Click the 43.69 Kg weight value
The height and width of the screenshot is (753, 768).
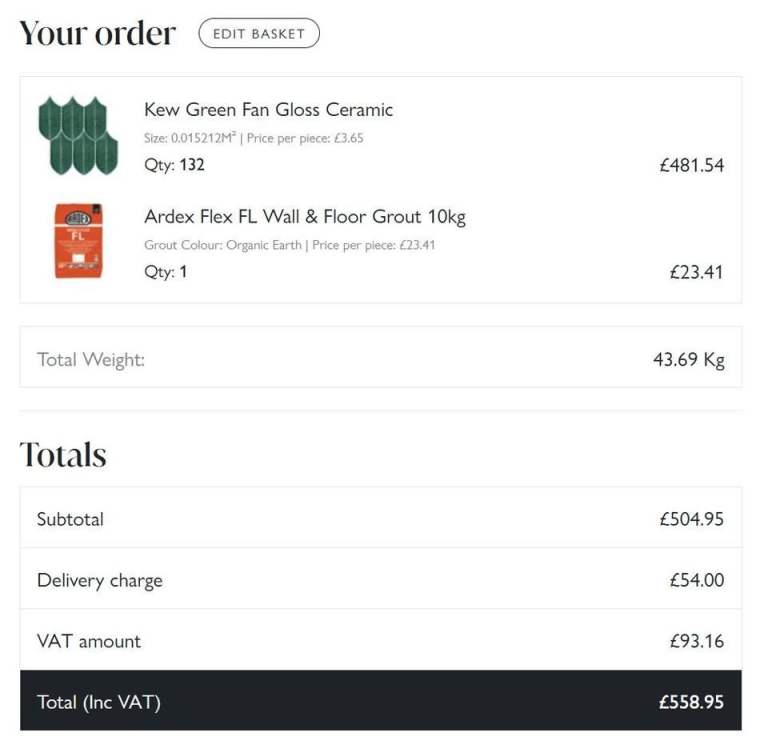click(688, 360)
